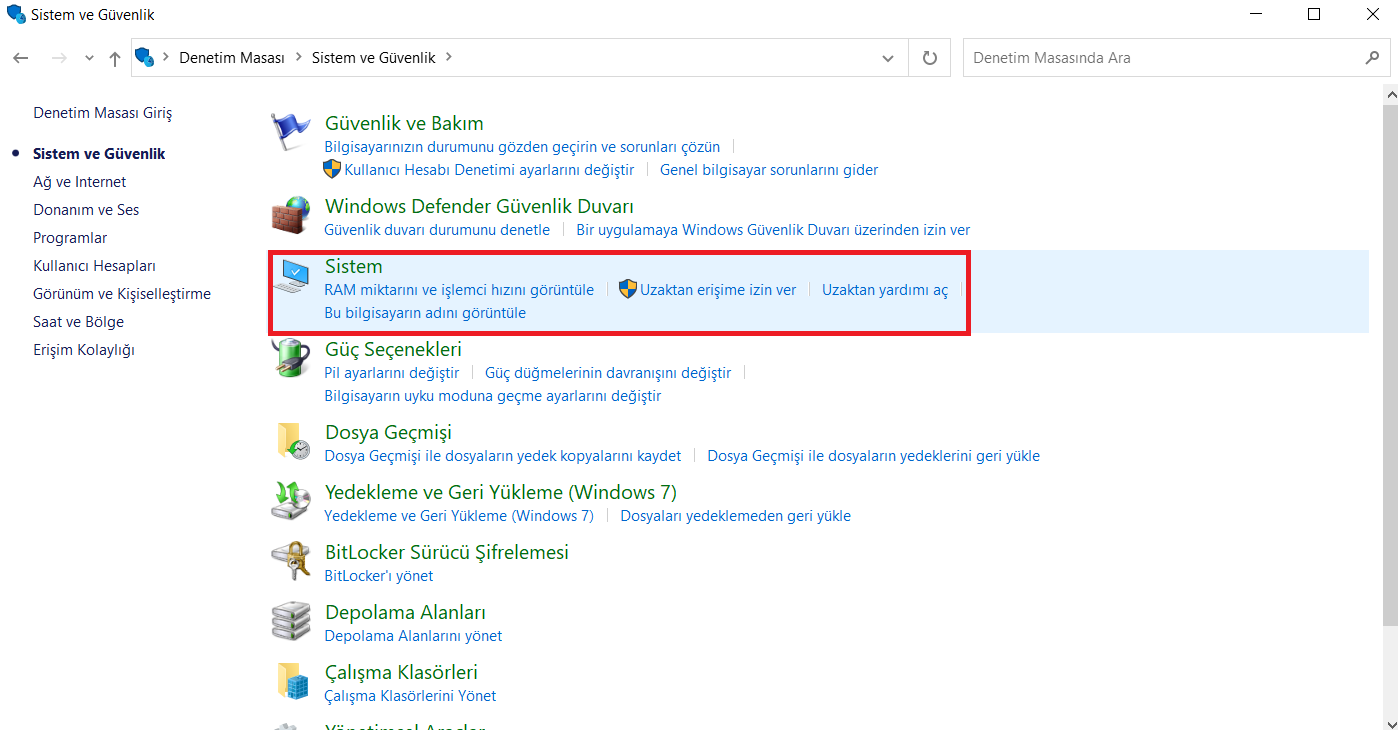1398x730 pixels.
Task: Open the Yedekleme ve Geri Yükleme icon
Action: pyautogui.click(x=292, y=502)
